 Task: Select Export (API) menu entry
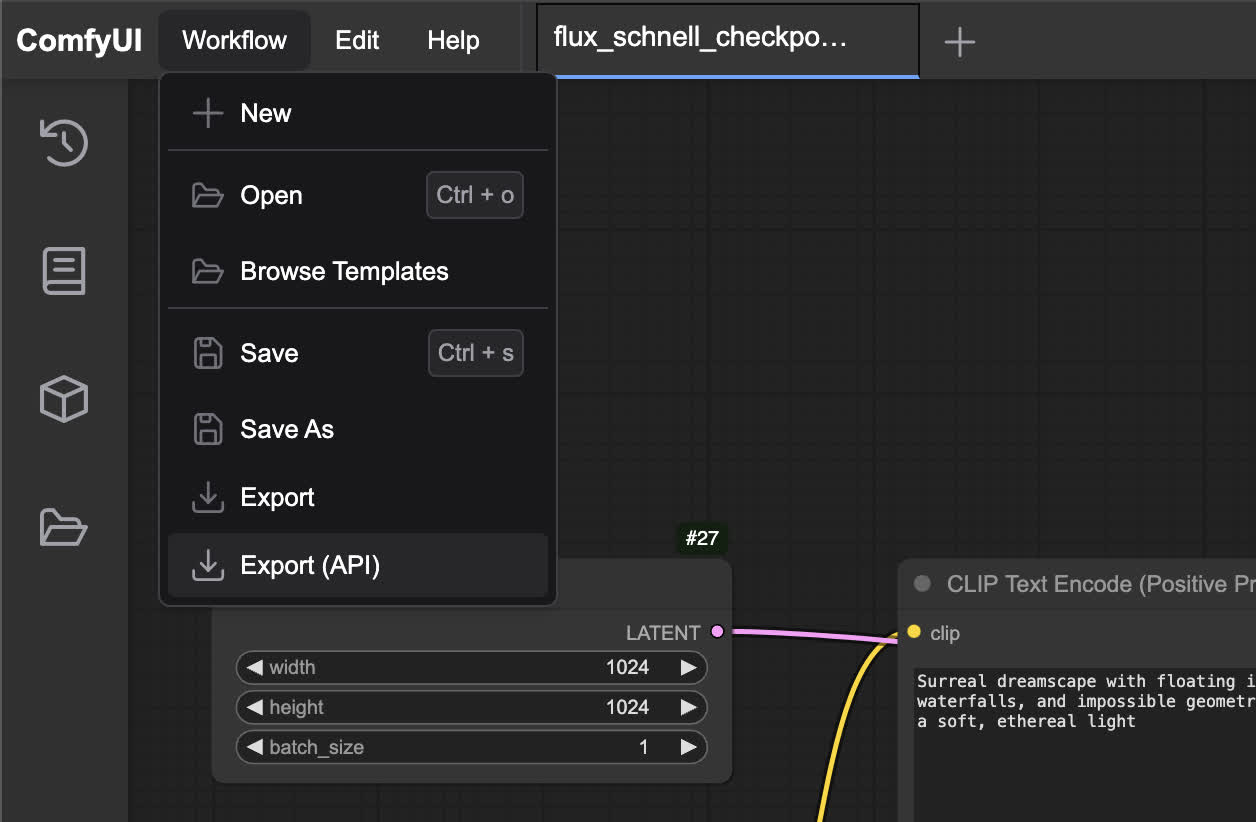click(x=358, y=565)
